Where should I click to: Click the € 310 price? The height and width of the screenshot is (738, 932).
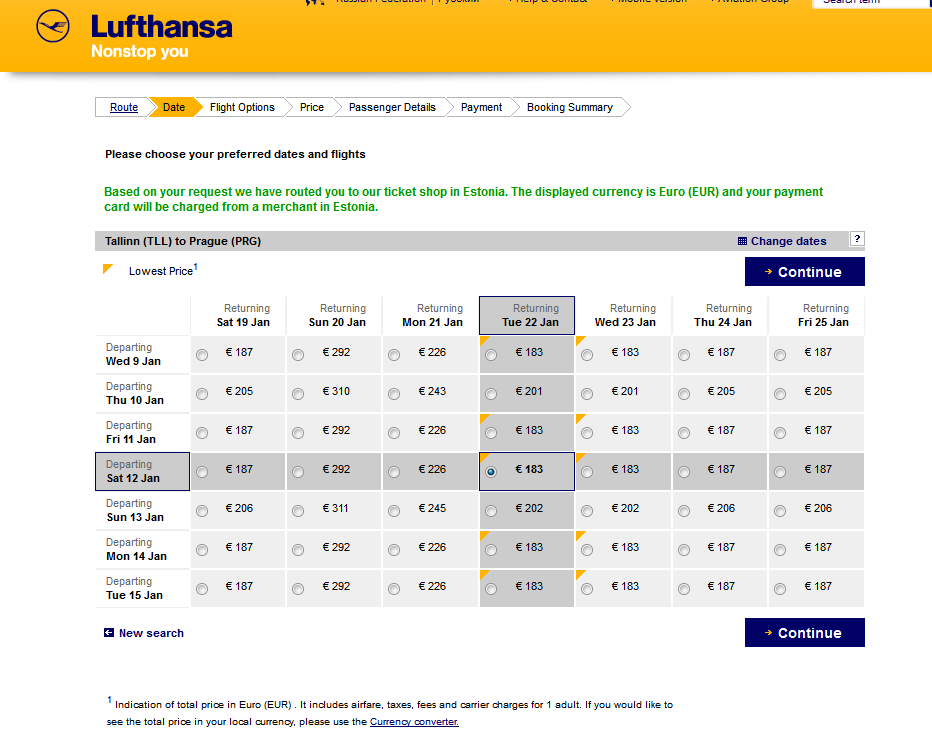336,392
